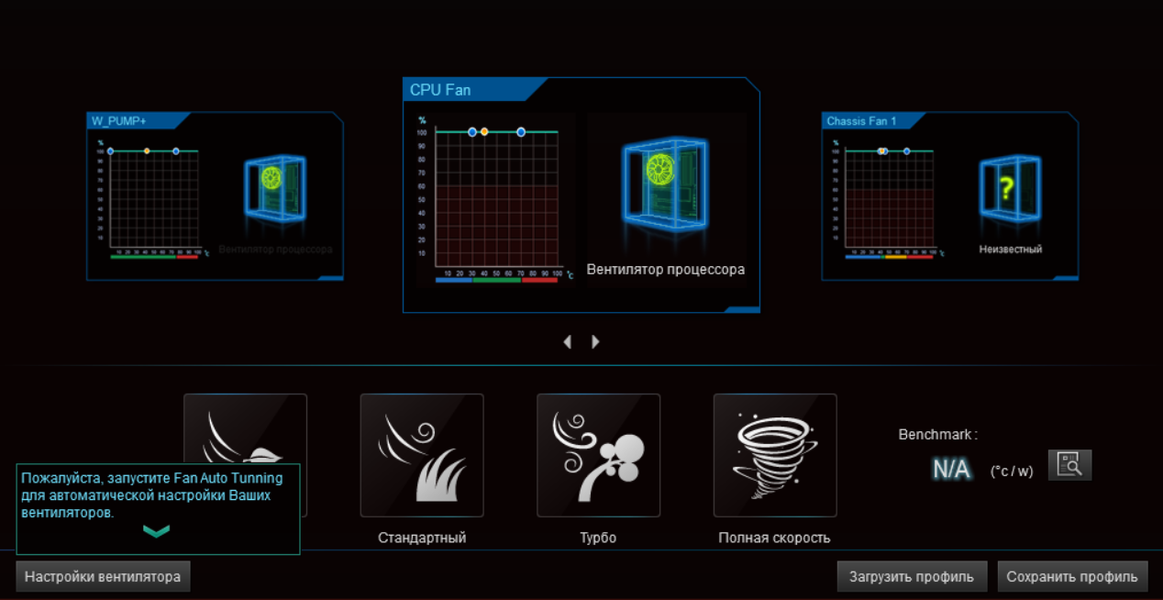Collapse the Fan Auto Tunning tooltip chevron

pyautogui.click(x=157, y=530)
